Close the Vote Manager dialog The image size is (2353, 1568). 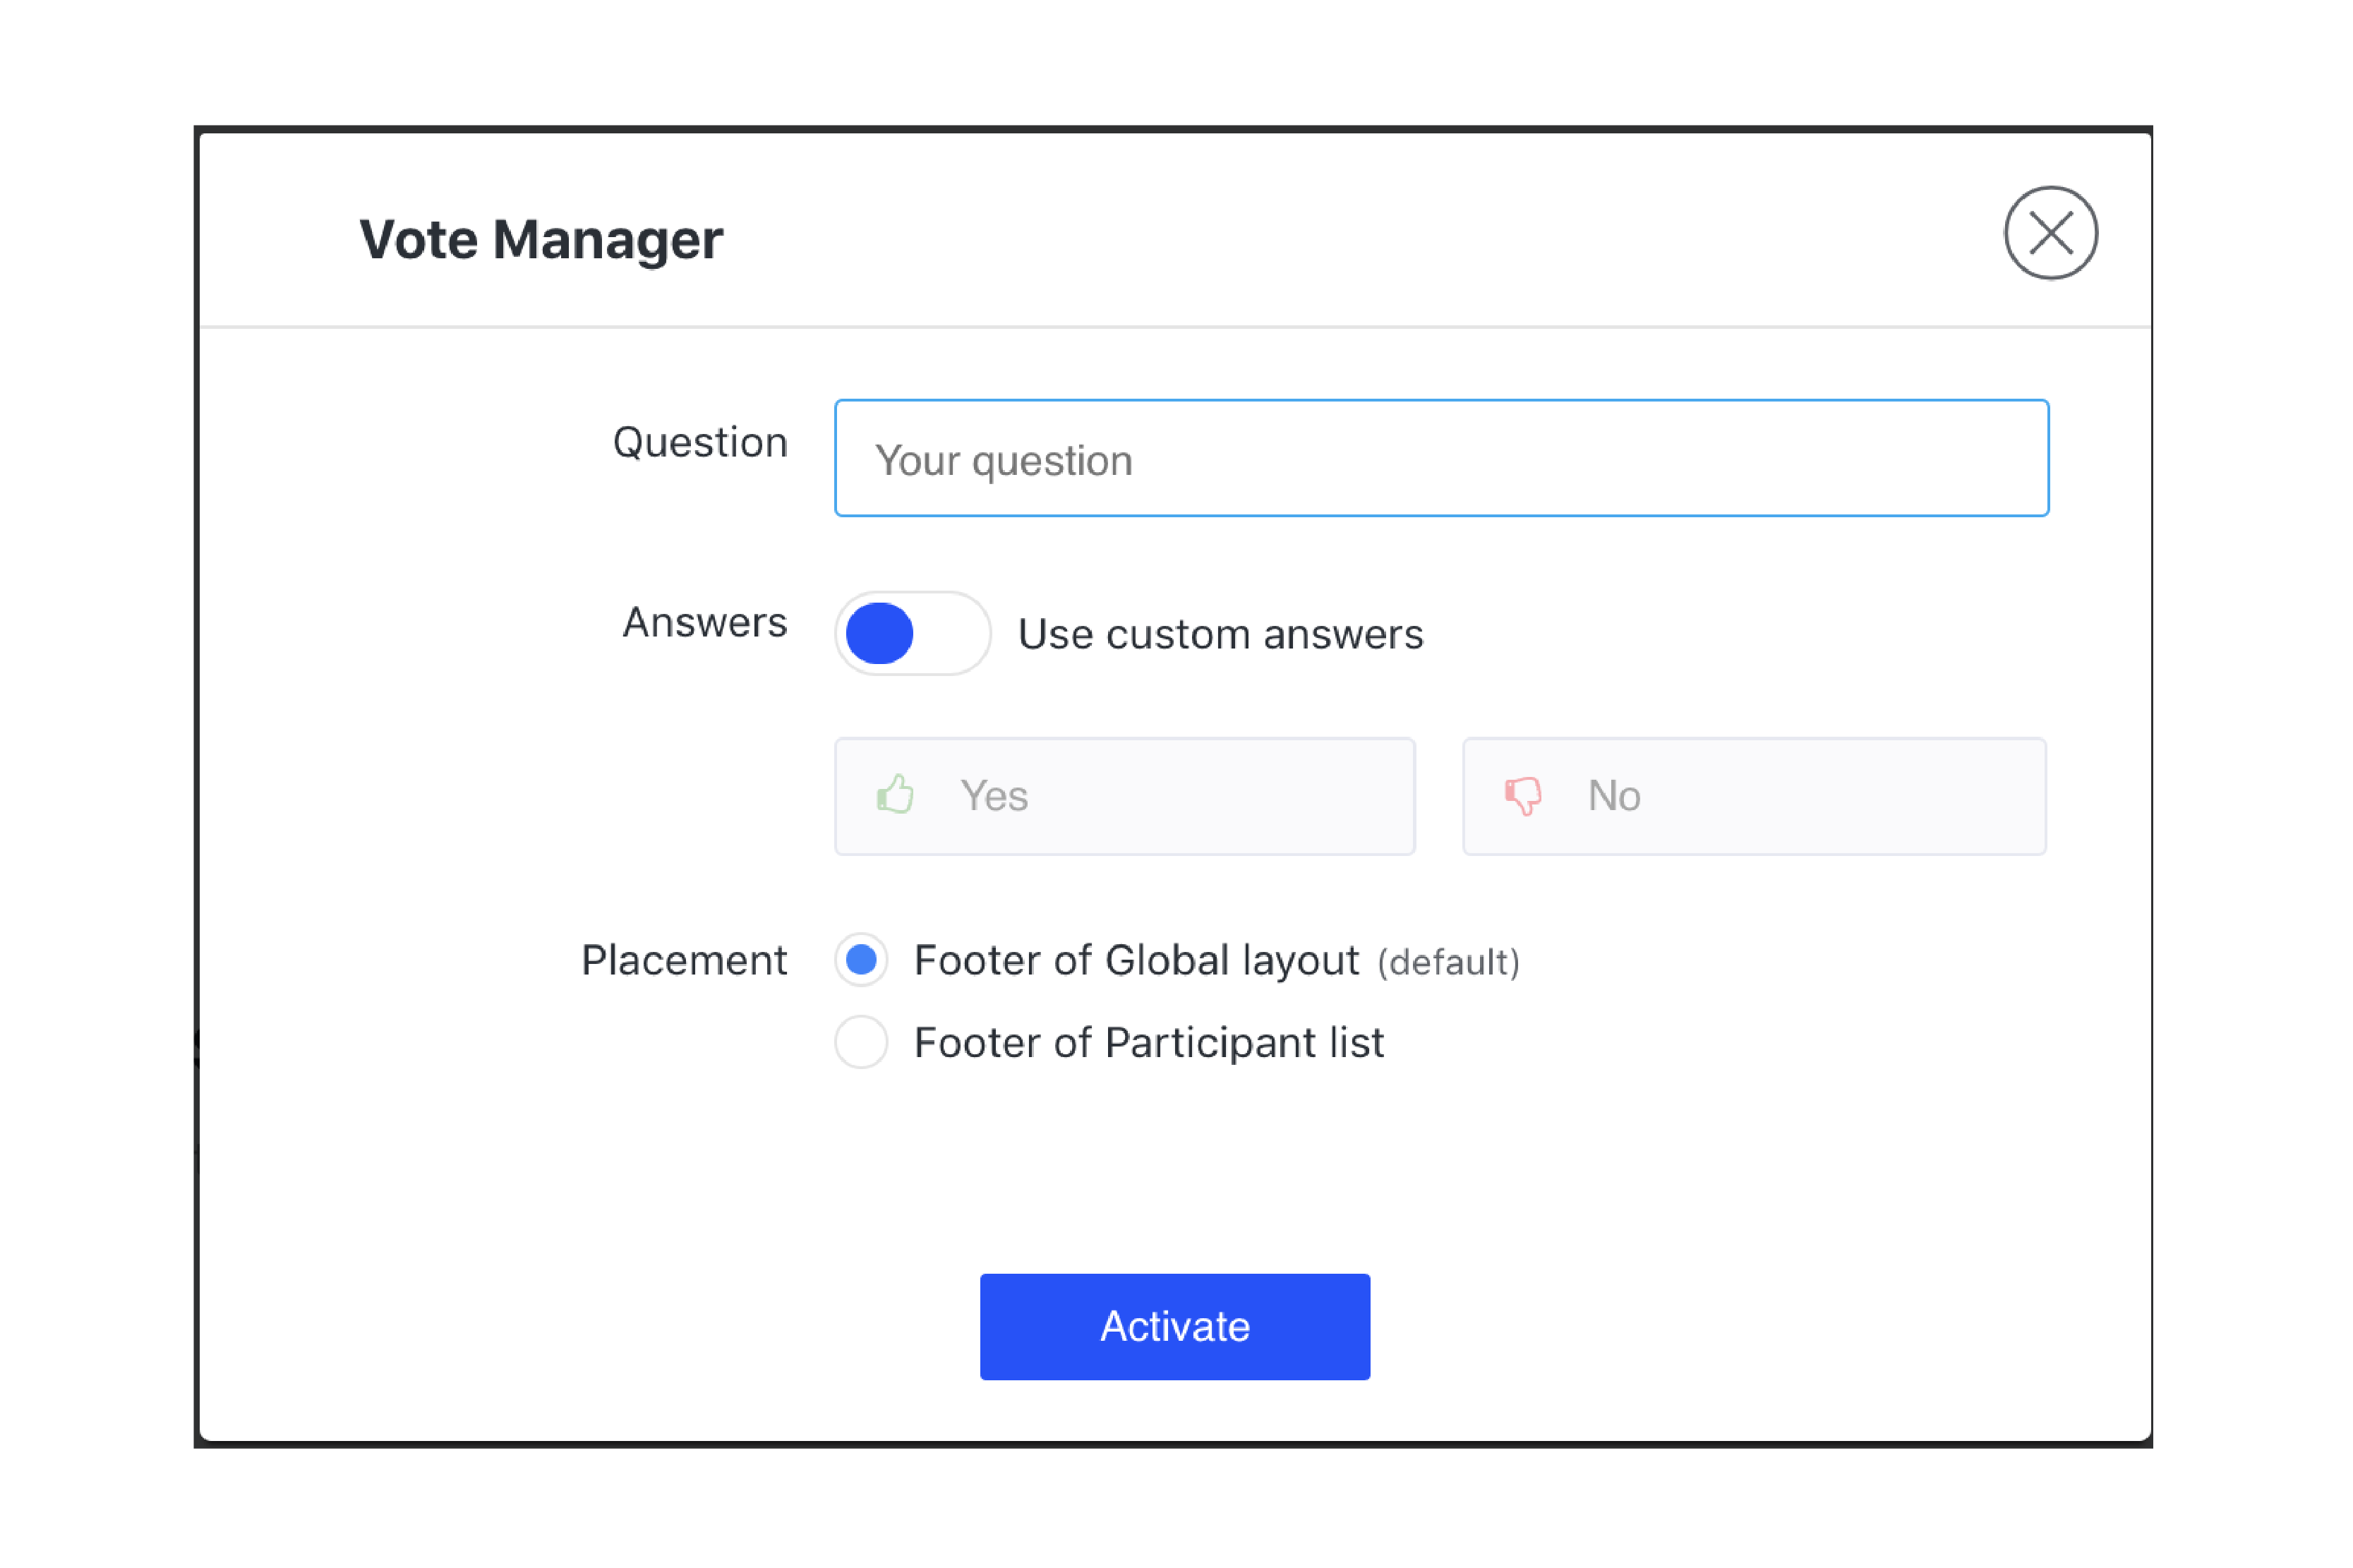tap(2050, 233)
